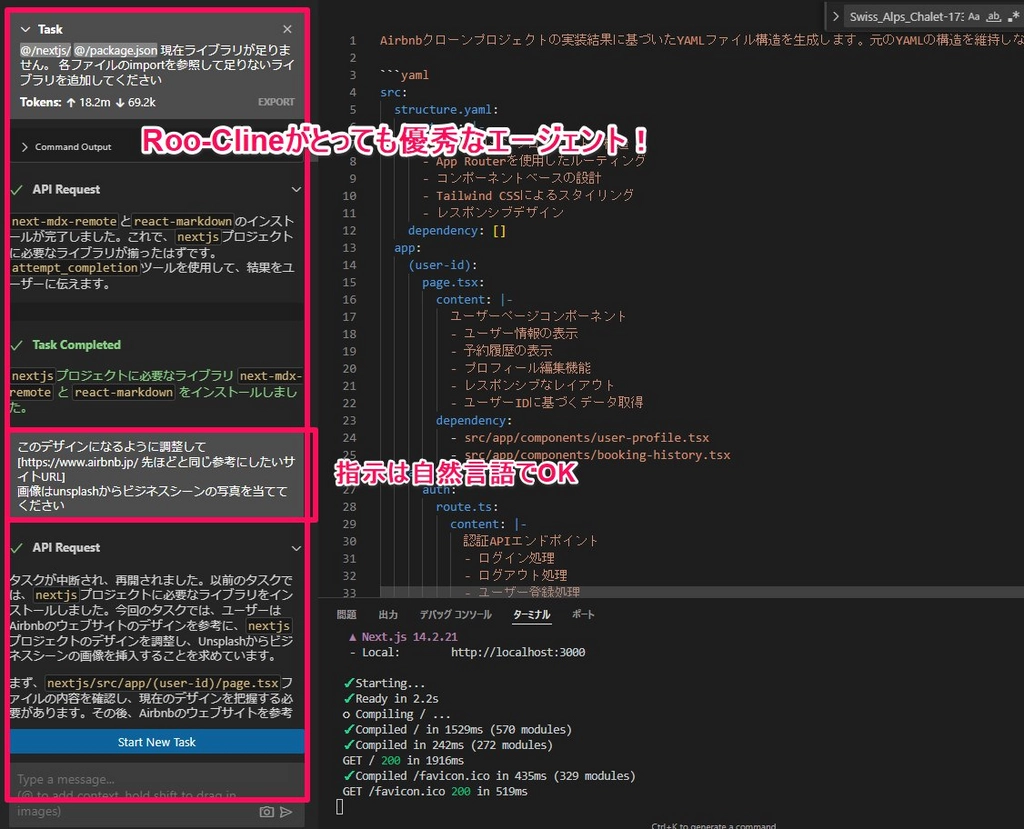Collapse the API Request chevron below the design message
Viewport: 1024px width, 829px height.
(296, 548)
